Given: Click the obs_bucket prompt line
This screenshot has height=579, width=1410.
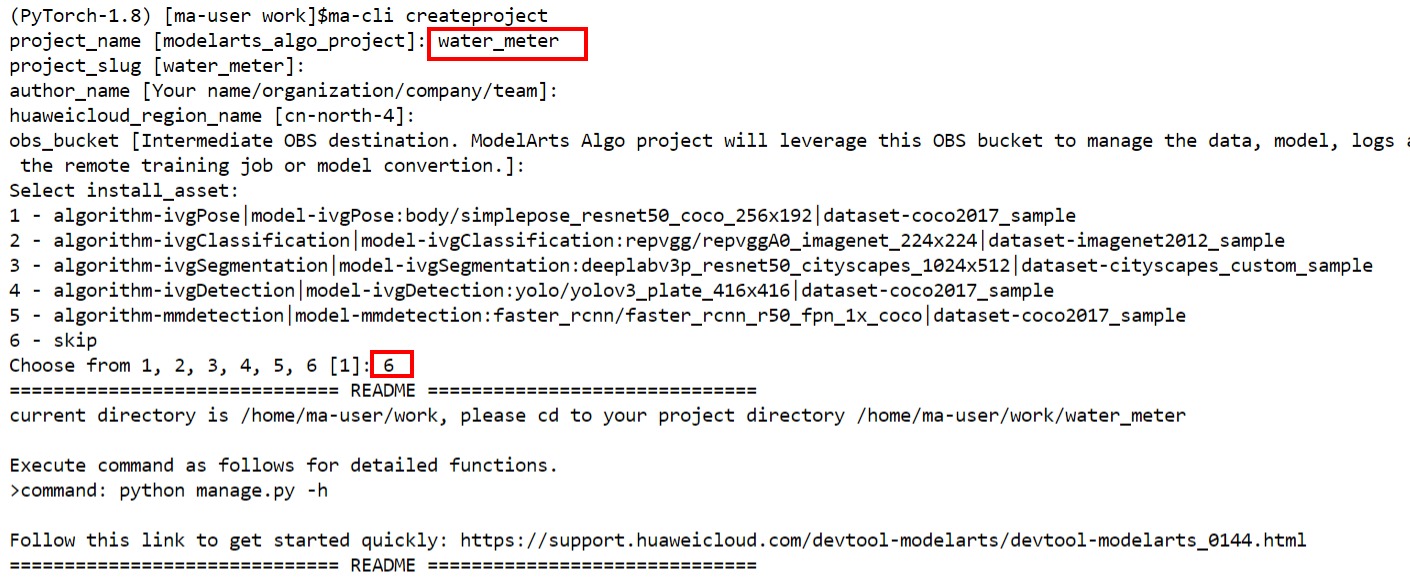Looking at the screenshot, I should pyautogui.click(x=700, y=141).
